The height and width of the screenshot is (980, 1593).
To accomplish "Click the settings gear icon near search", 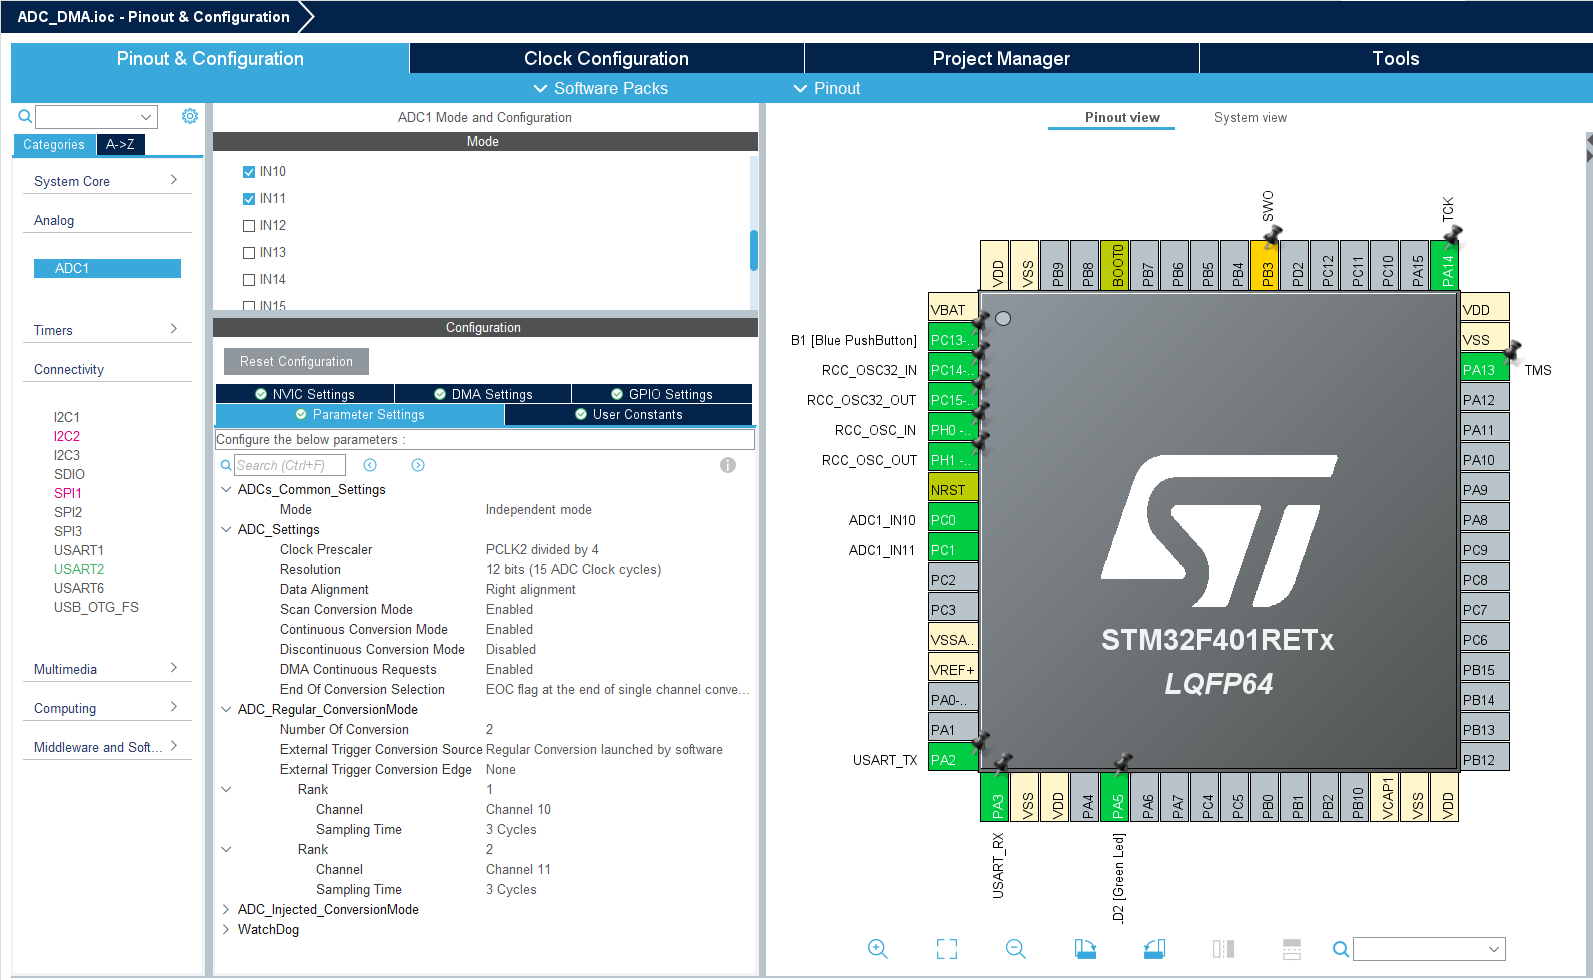I will click(x=190, y=116).
